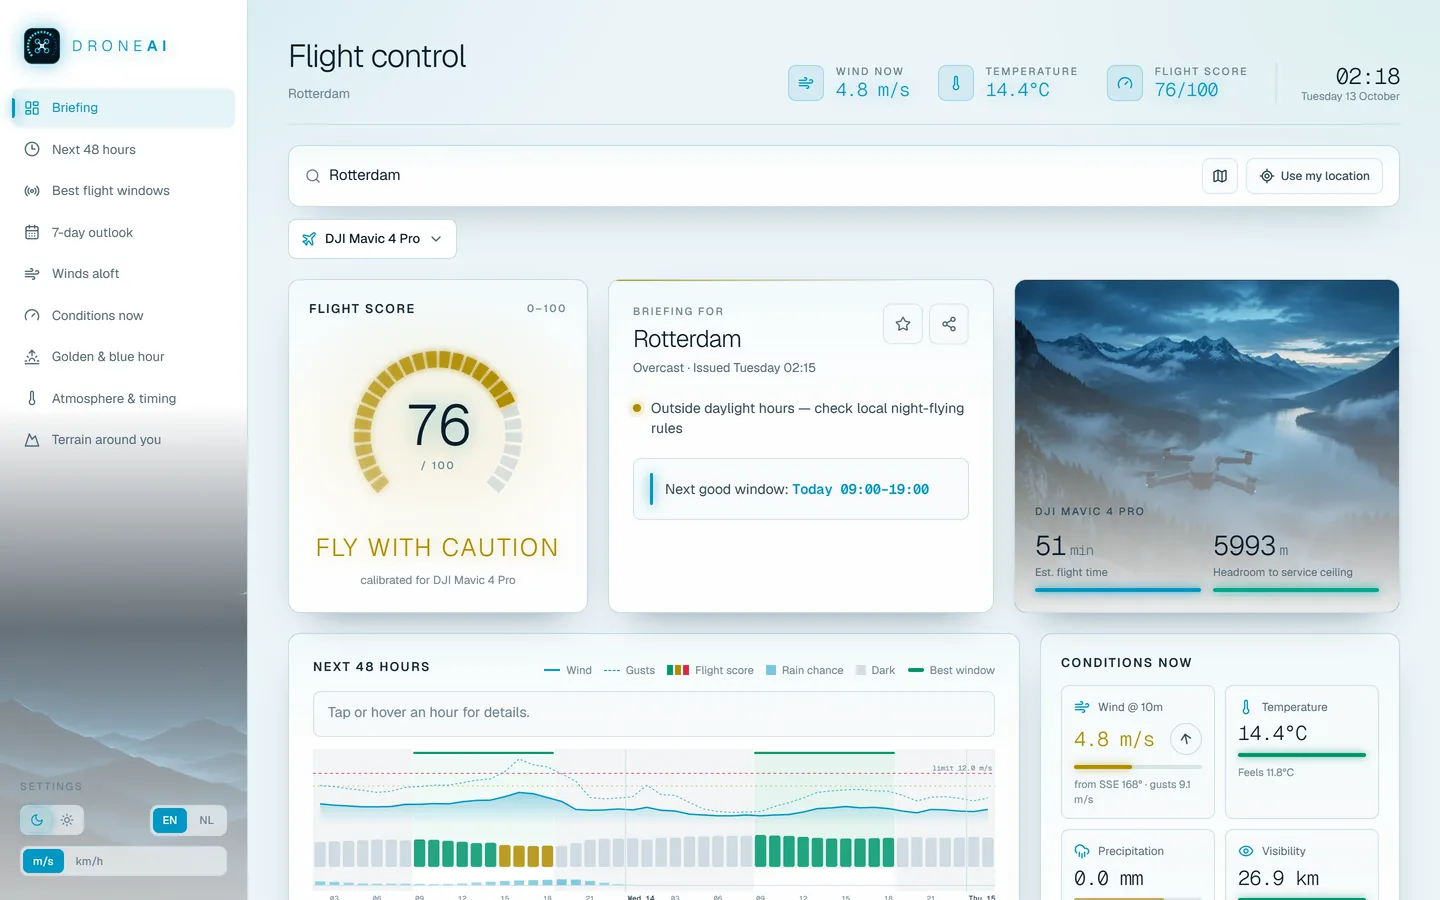Click the drone icon in model selector
Viewport: 1440px width, 900px height.
pyautogui.click(x=309, y=239)
